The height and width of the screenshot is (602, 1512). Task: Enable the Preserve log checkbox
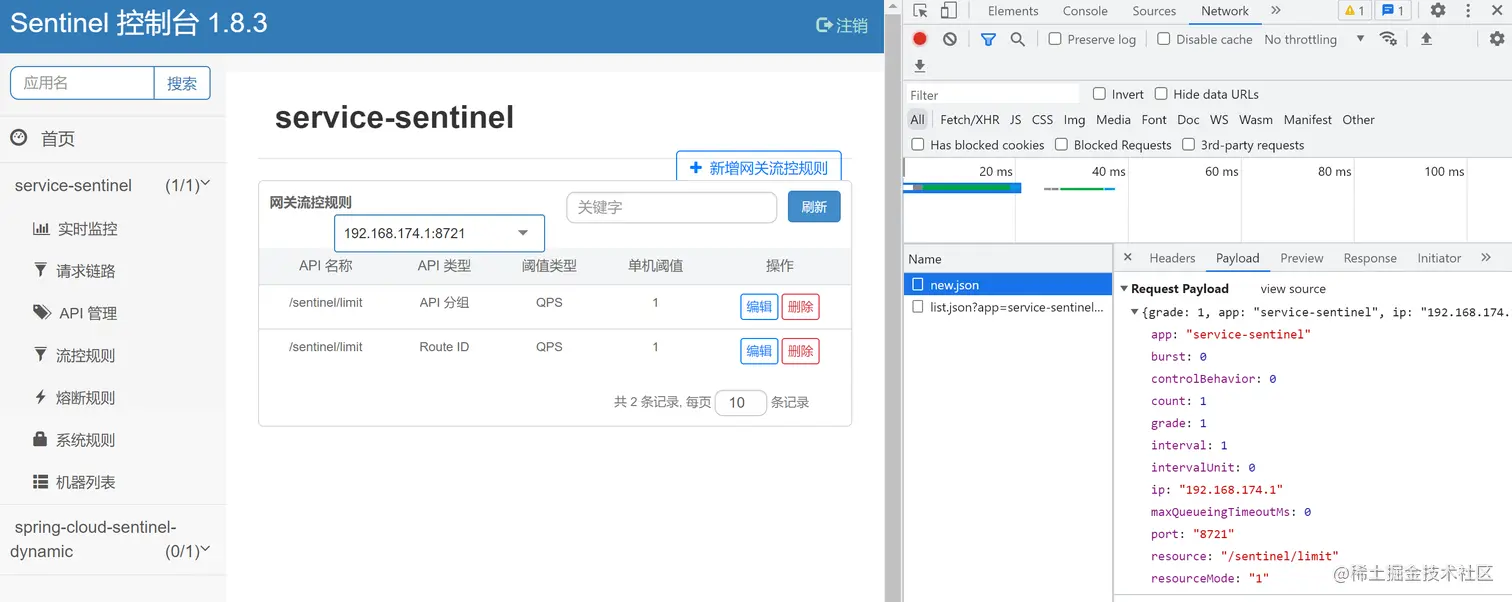point(1055,39)
